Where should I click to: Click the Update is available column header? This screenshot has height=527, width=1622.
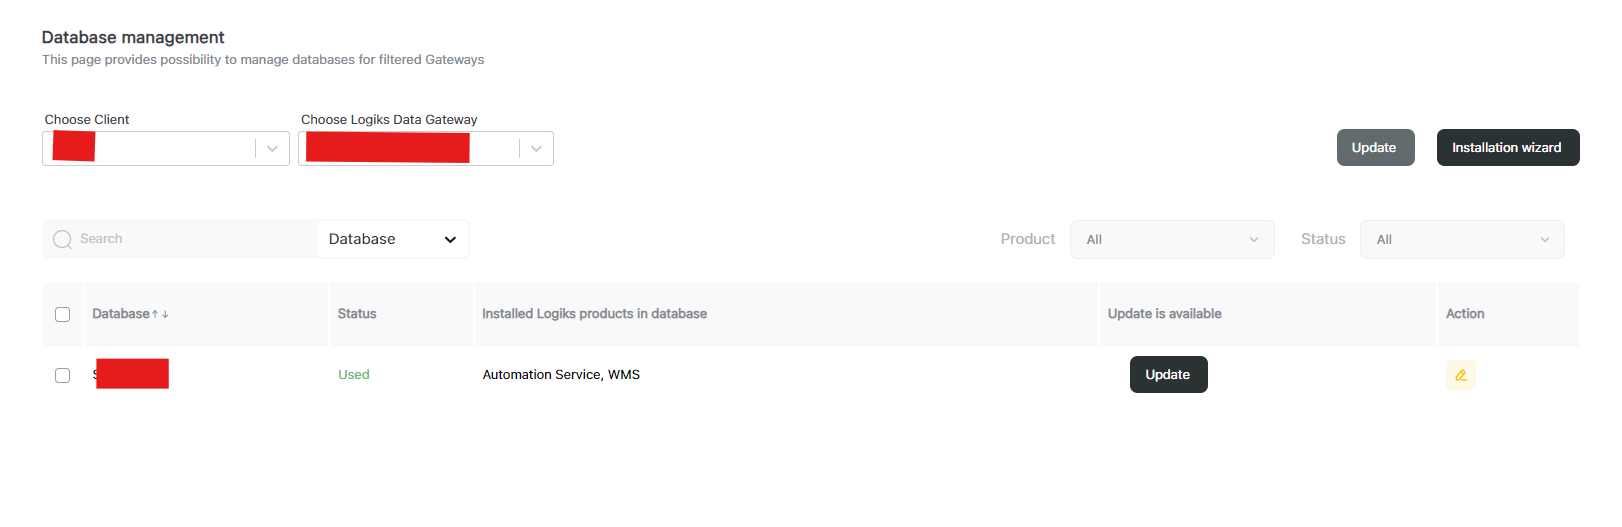coord(1164,314)
